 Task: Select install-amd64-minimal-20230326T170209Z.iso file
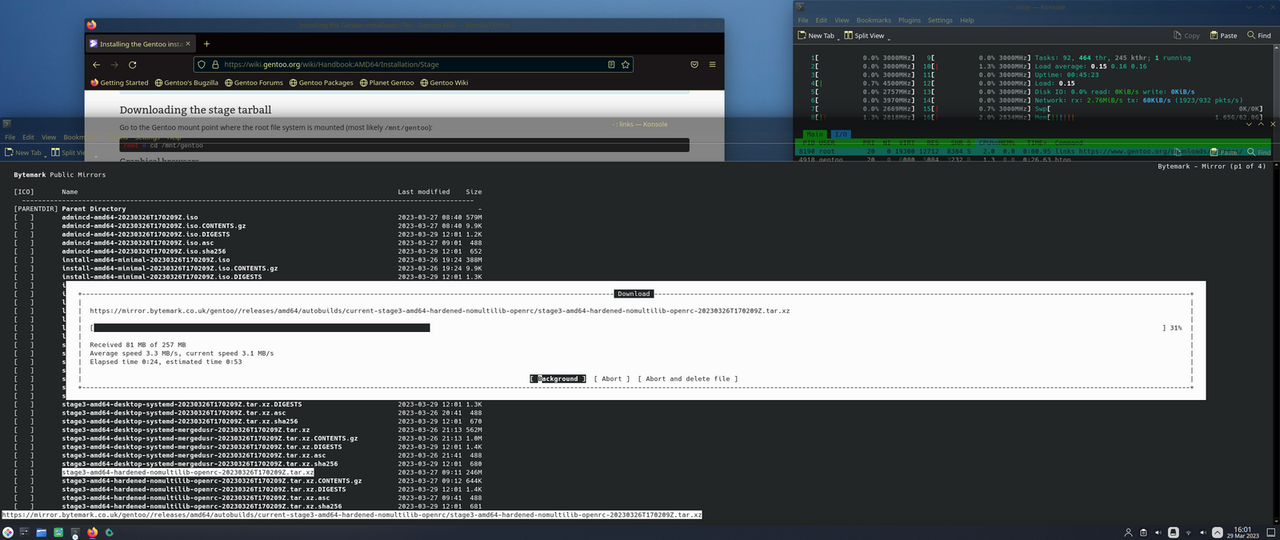[145, 260]
